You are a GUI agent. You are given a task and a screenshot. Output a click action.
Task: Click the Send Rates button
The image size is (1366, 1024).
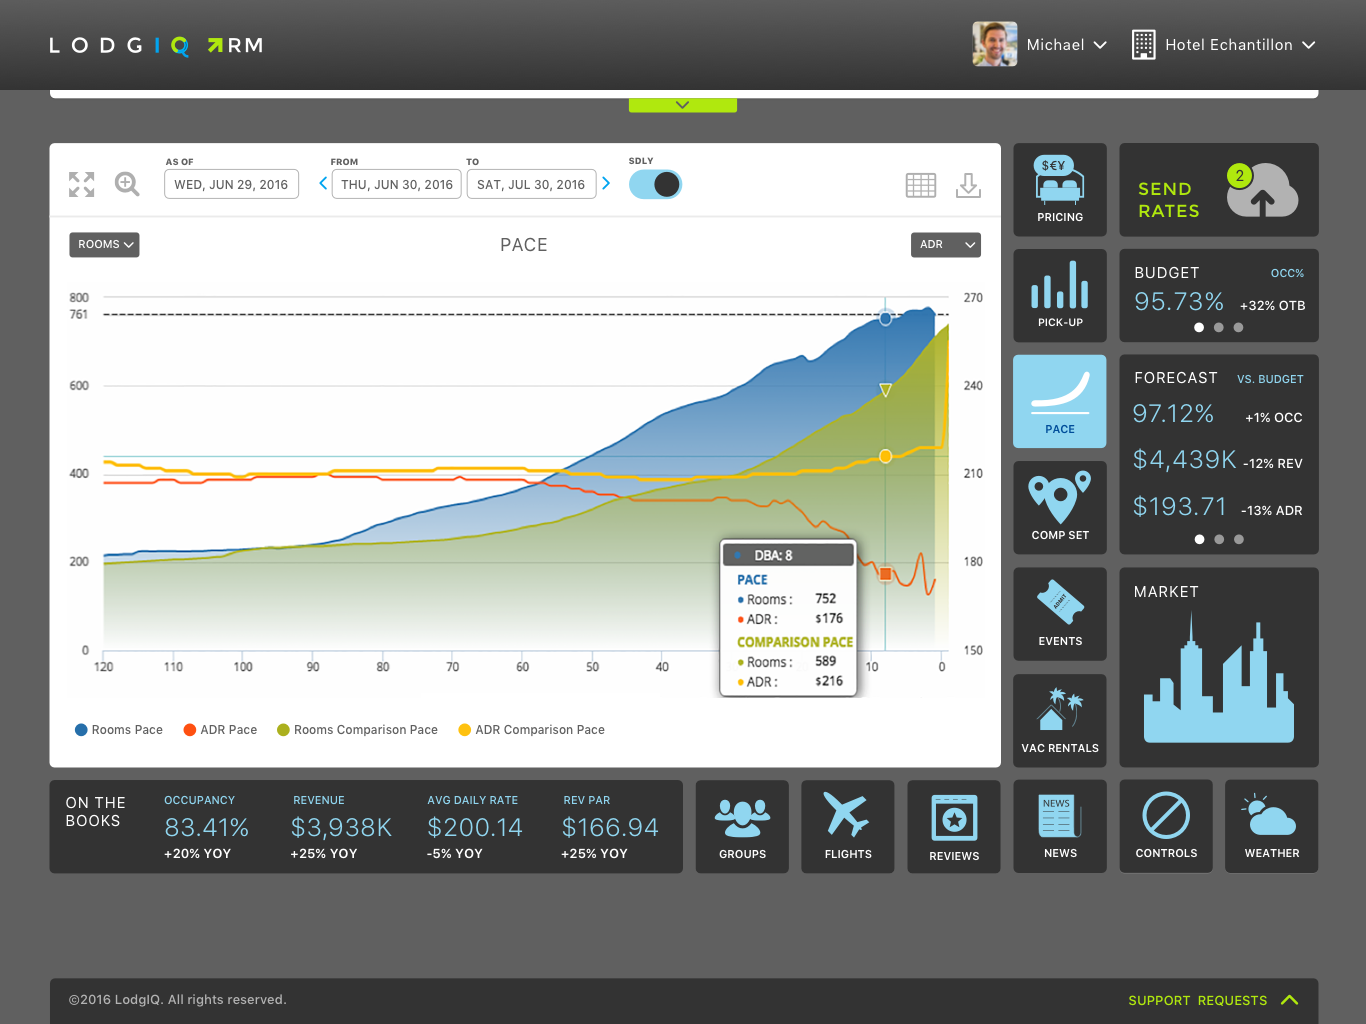[1218, 190]
